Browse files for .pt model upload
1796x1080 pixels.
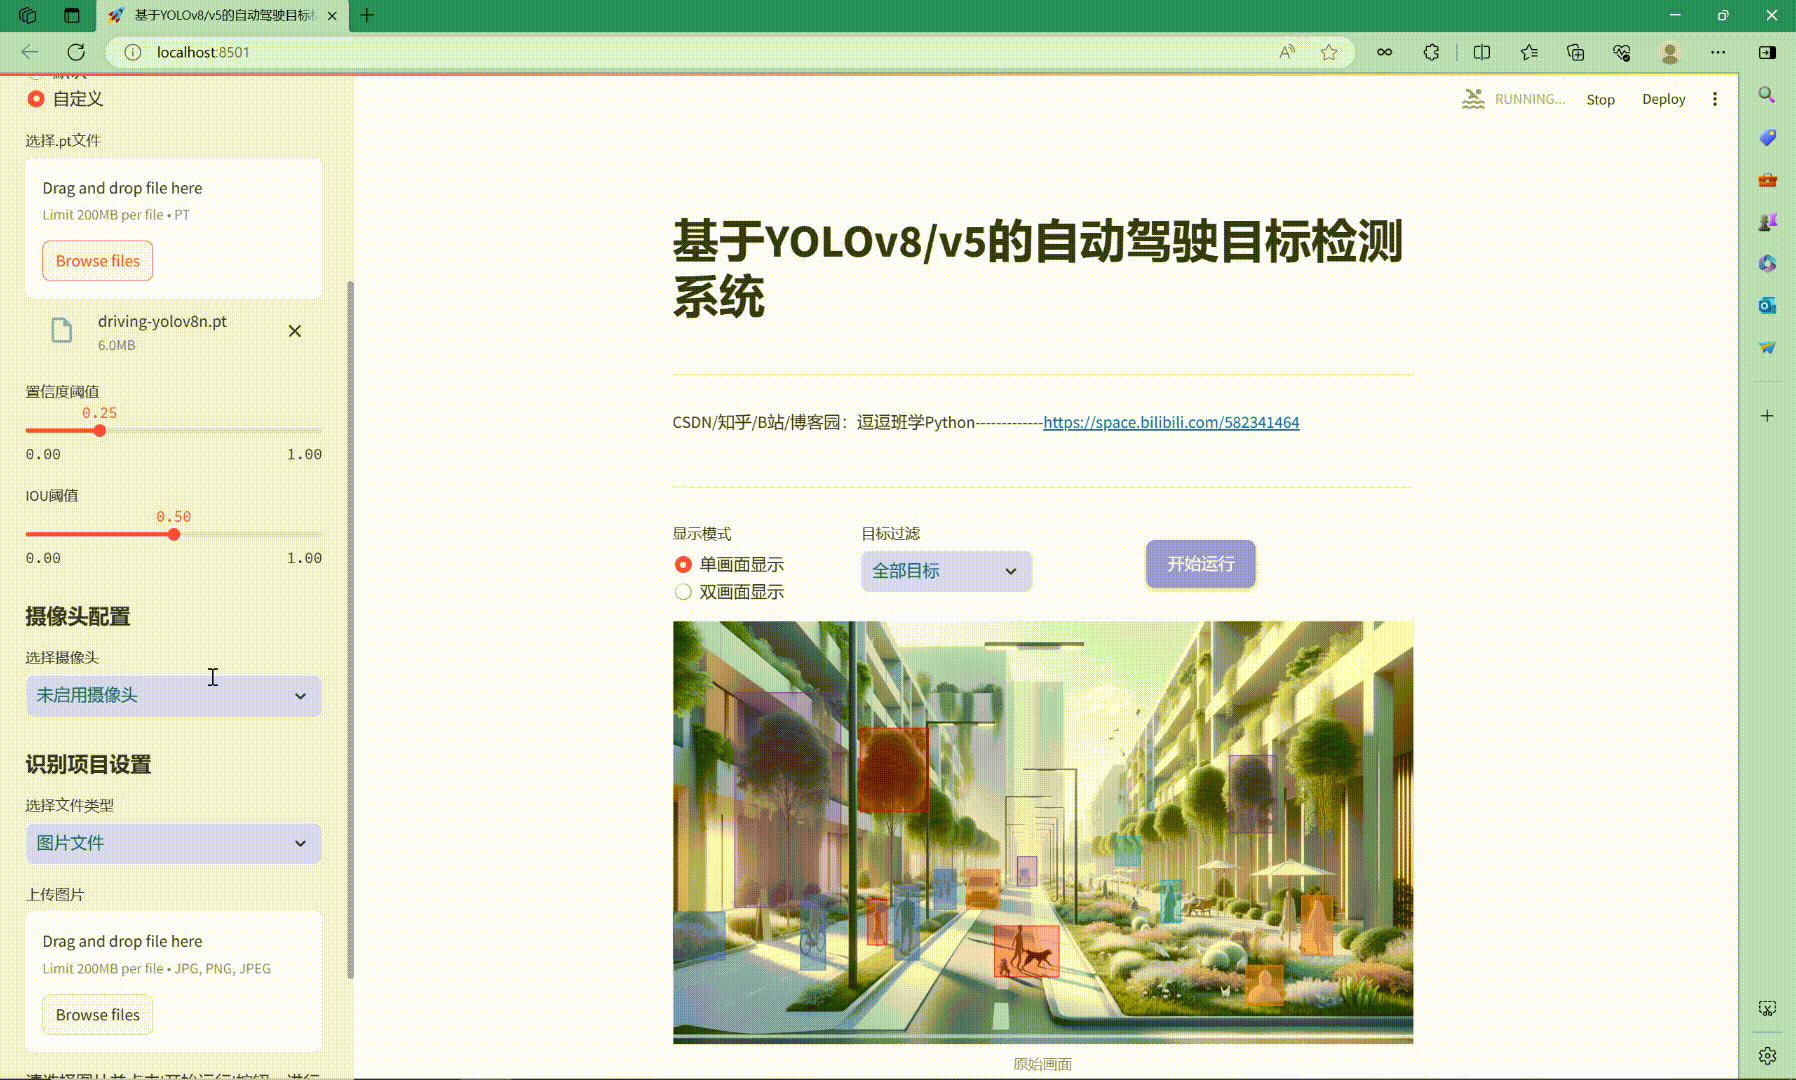pyautogui.click(x=98, y=261)
